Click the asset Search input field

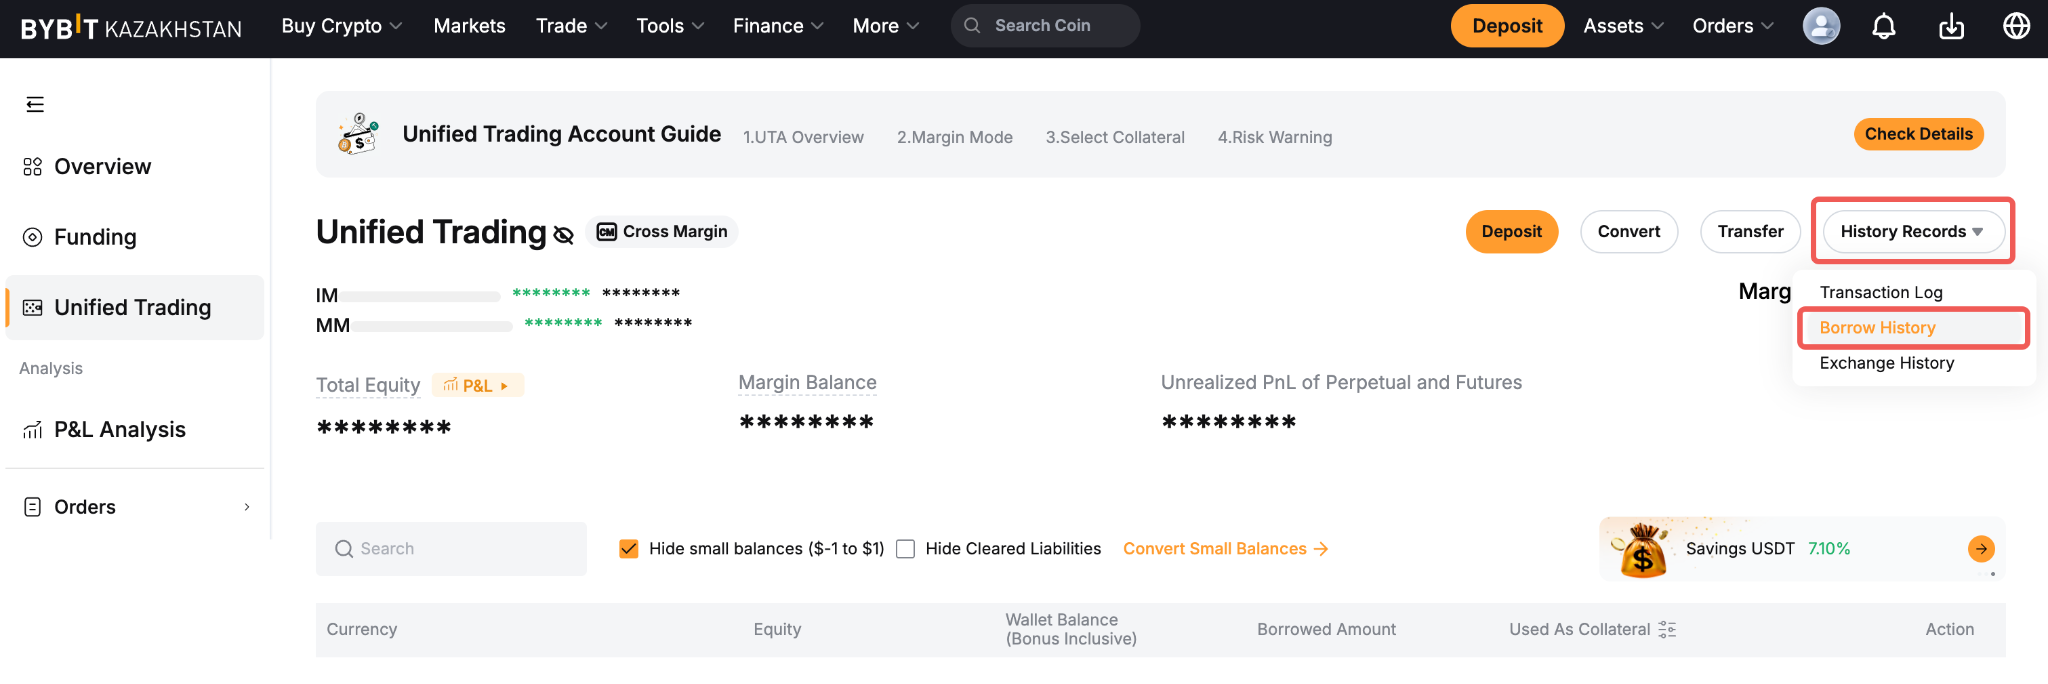pos(451,549)
